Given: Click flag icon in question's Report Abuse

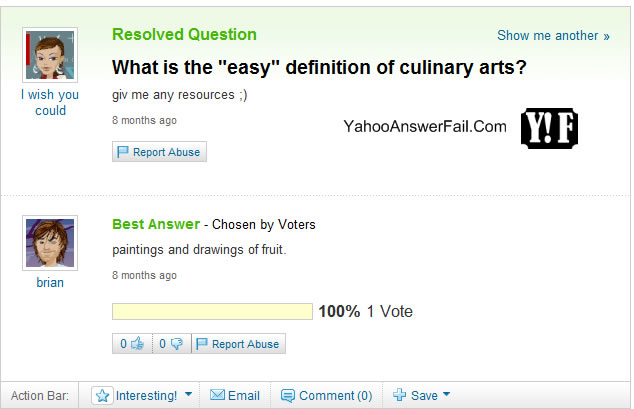Looking at the screenshot, I should coord(124,152).
